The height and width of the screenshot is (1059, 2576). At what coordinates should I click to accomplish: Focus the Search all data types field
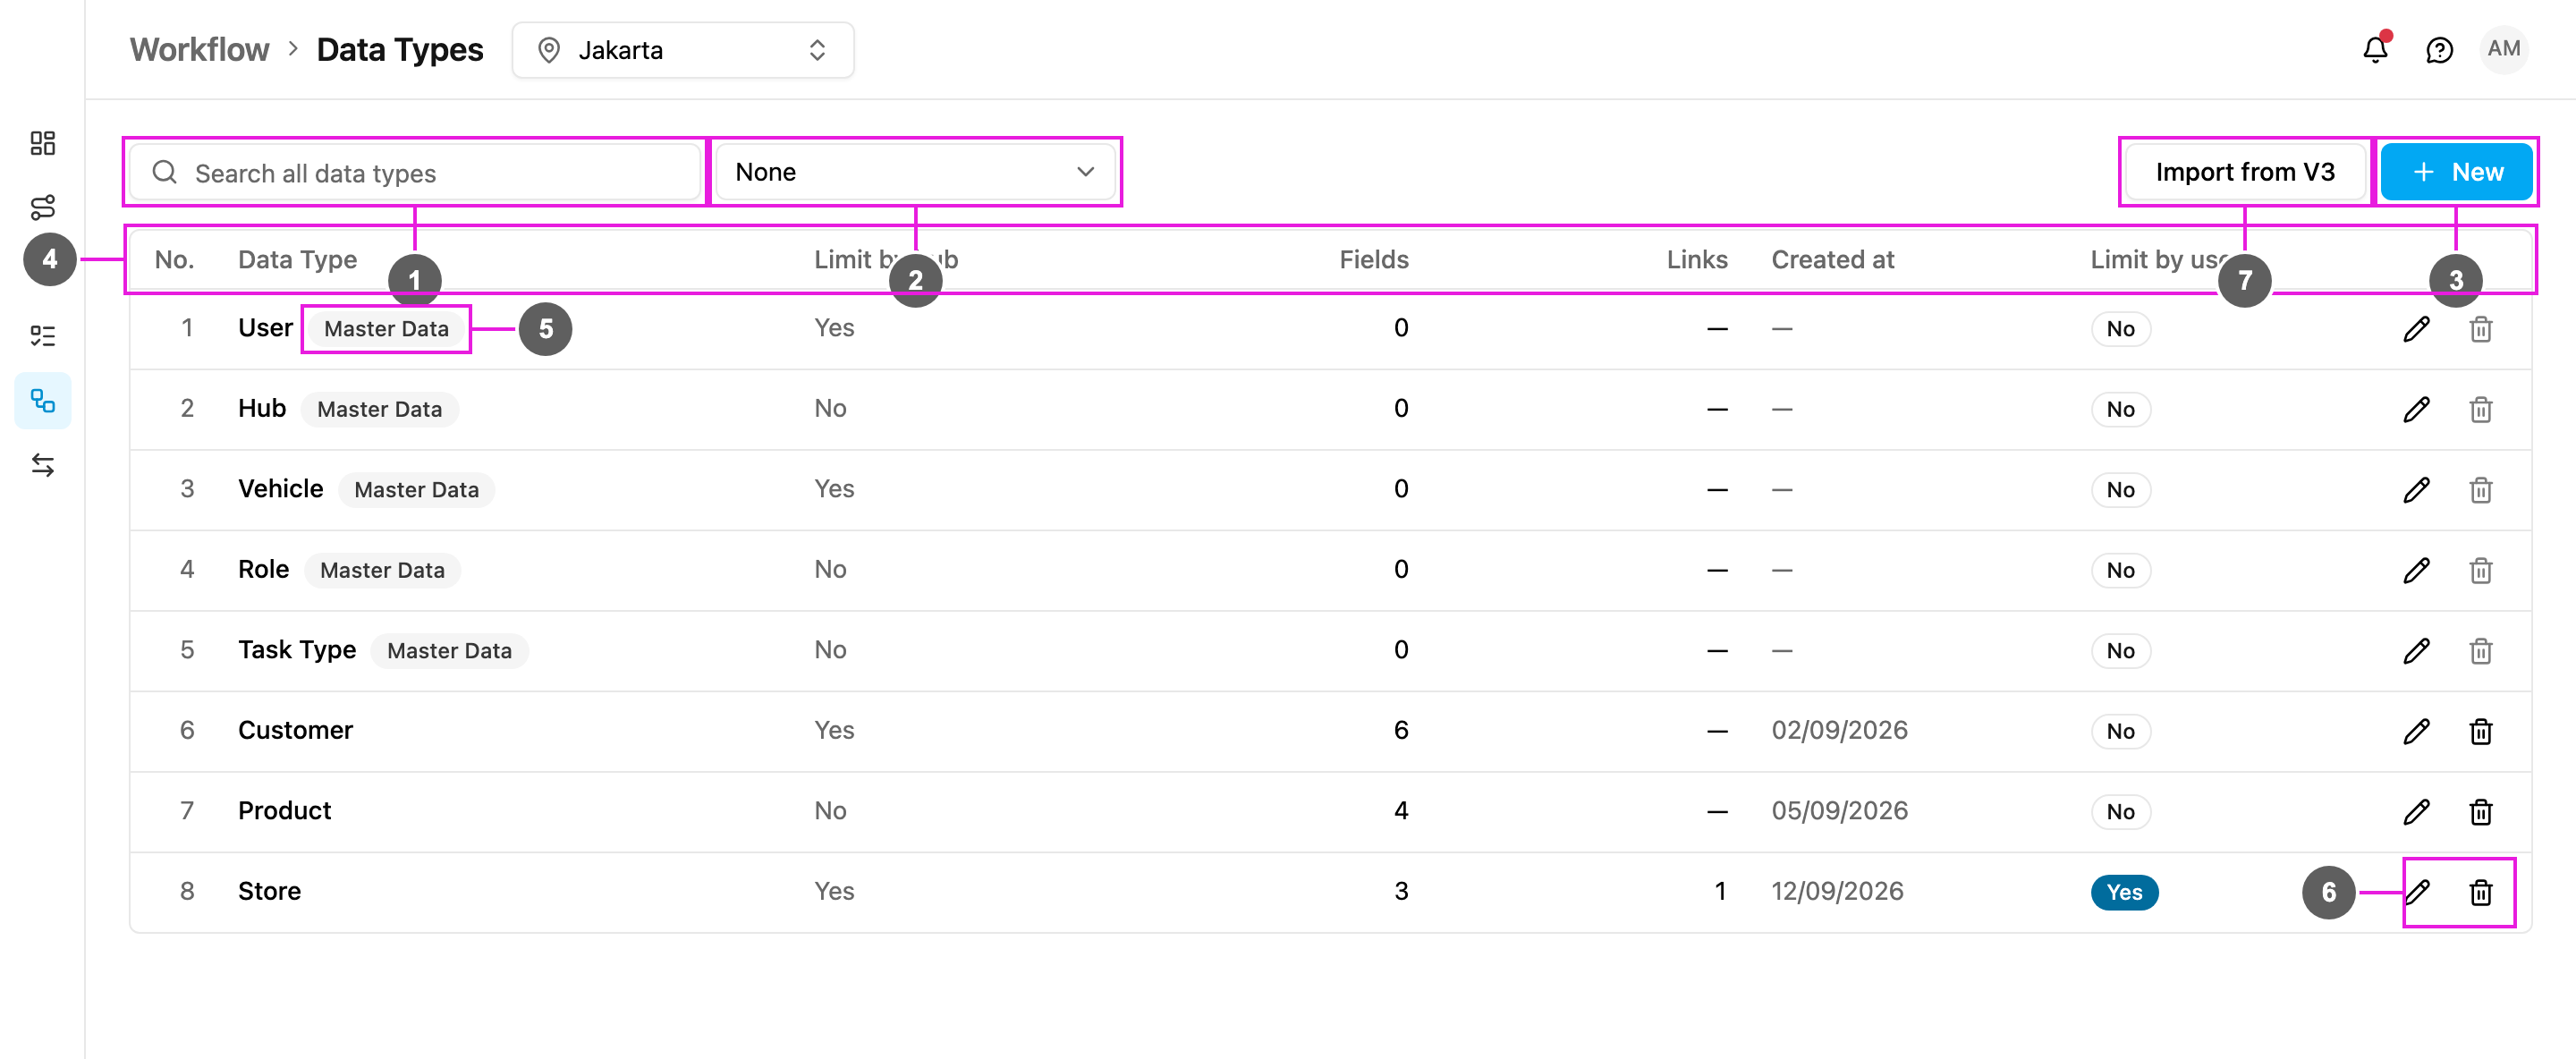(x=414, y=173)
